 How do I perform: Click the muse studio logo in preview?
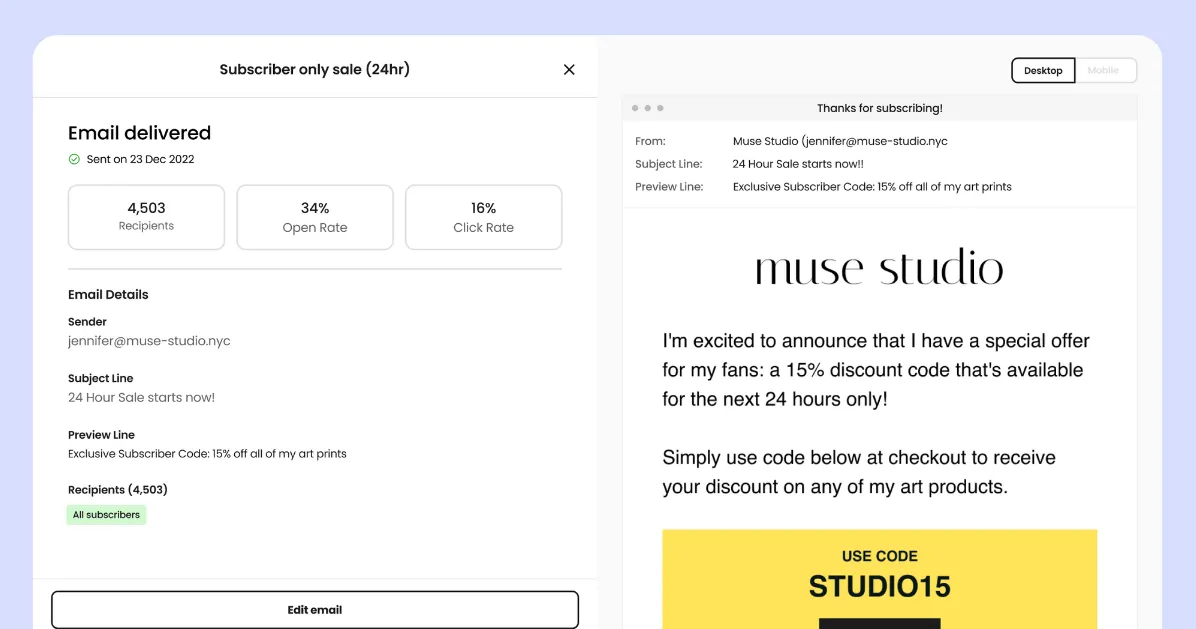(x=879, y=267)
